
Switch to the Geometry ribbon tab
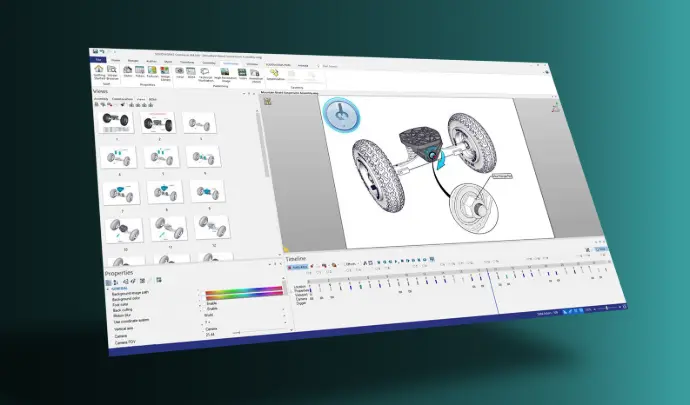pos(209,63)
